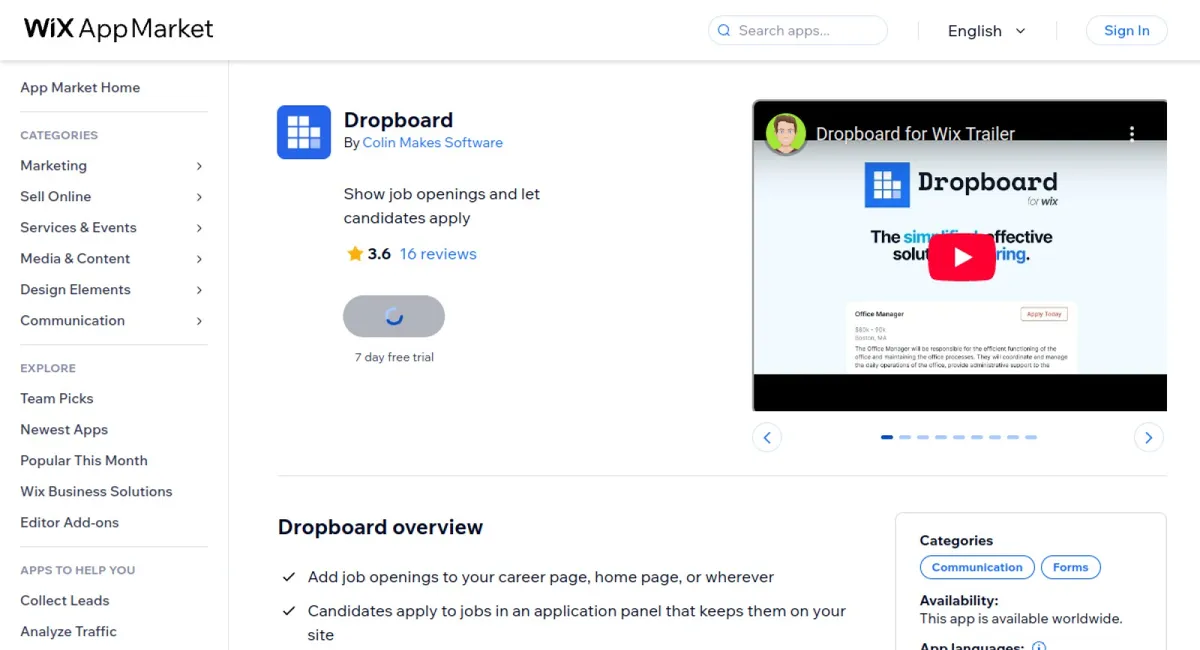
Task: Open Collect Leads
Action: tap(65, 600)
